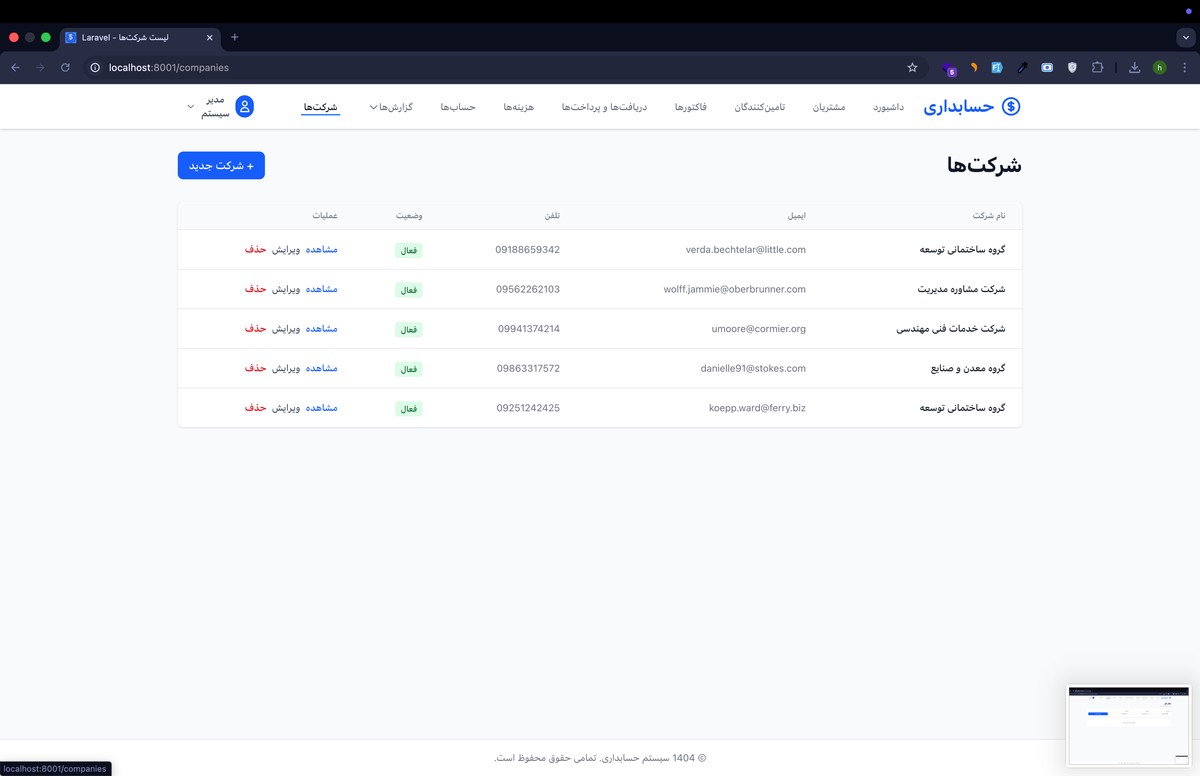Open the tab search dropdown arrow
This screenshot has height=776, width=1200.
pos(1185,37)
